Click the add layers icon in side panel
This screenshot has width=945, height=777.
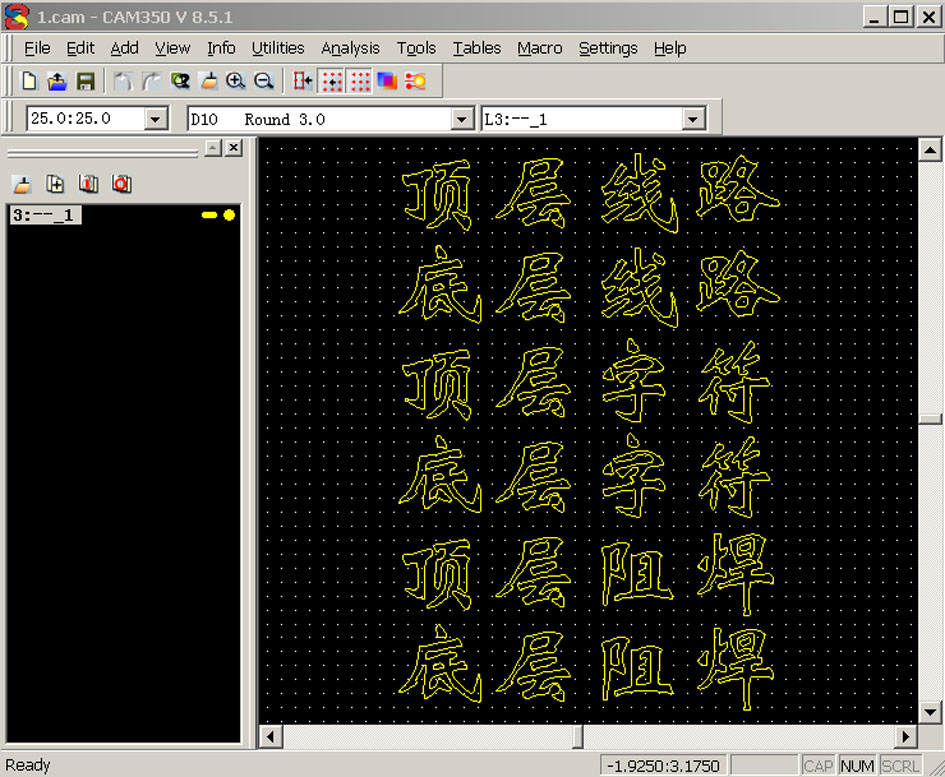56,184
